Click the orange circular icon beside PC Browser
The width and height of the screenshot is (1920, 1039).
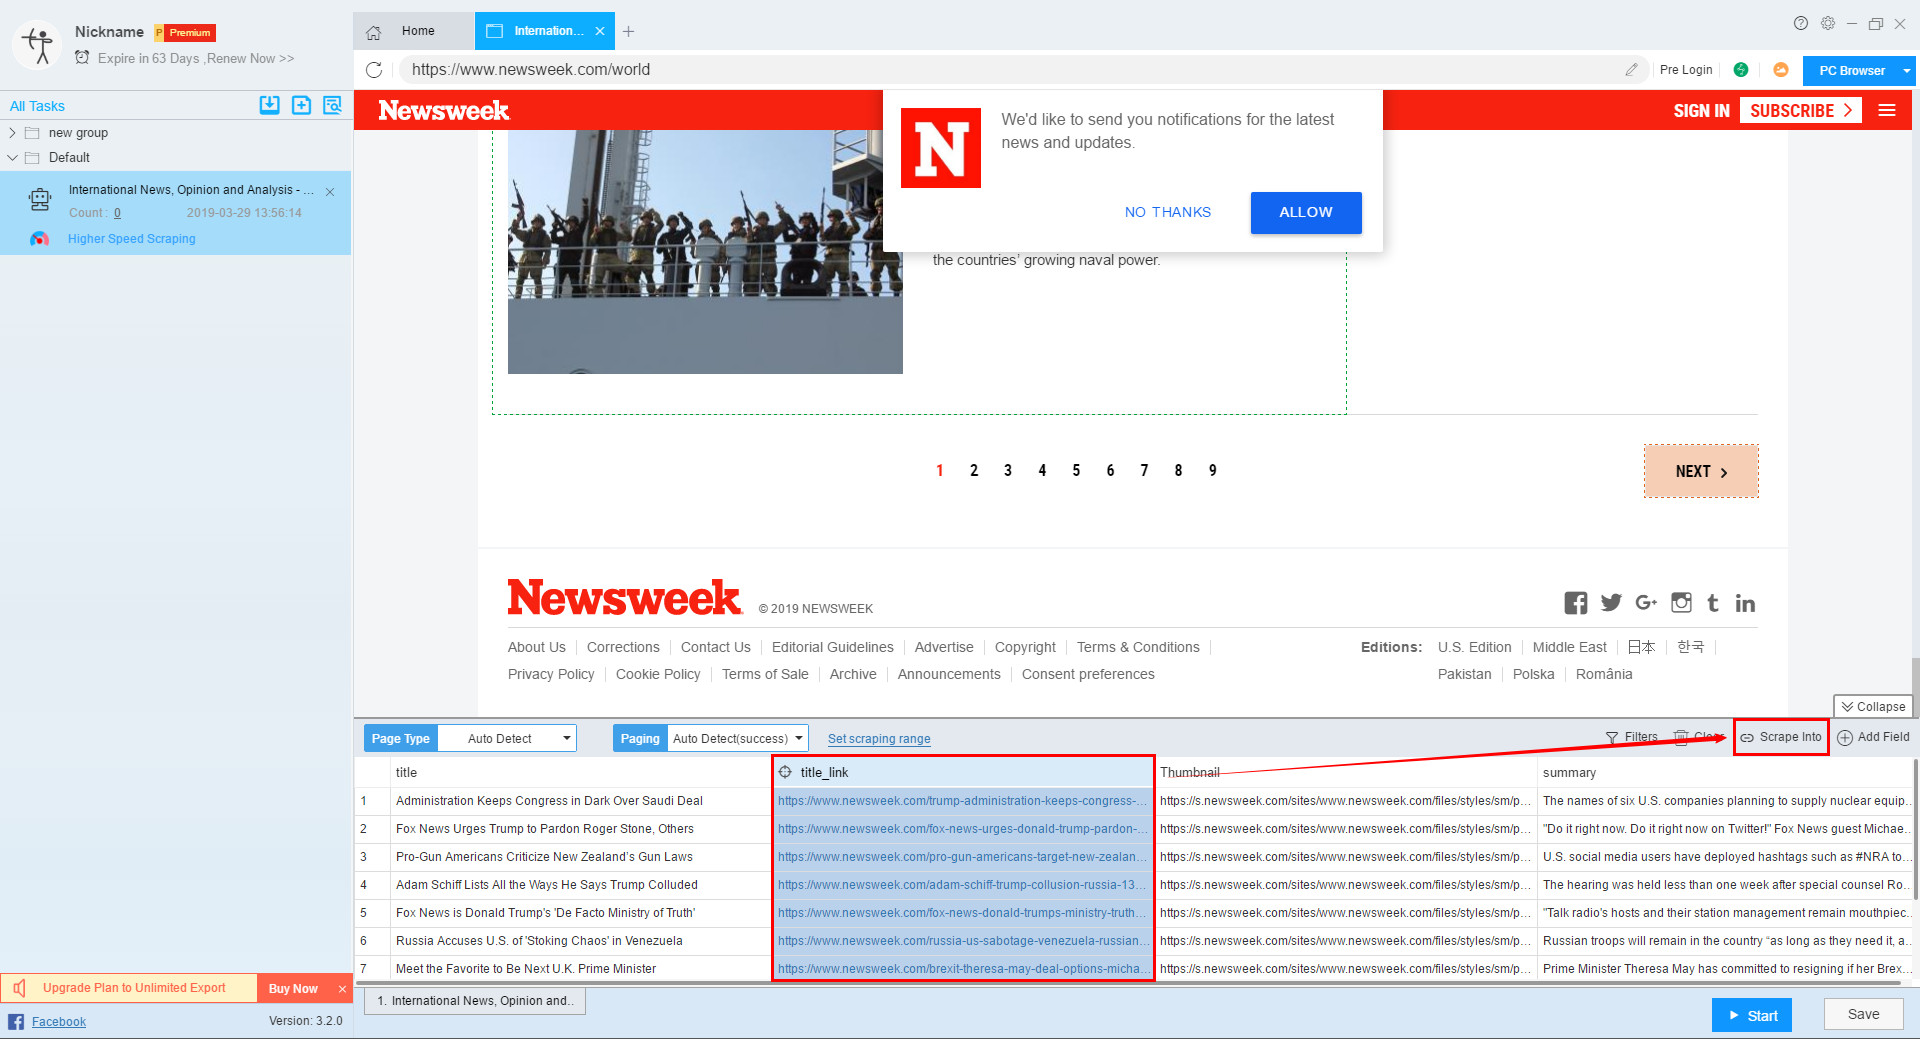point(1781,70)
